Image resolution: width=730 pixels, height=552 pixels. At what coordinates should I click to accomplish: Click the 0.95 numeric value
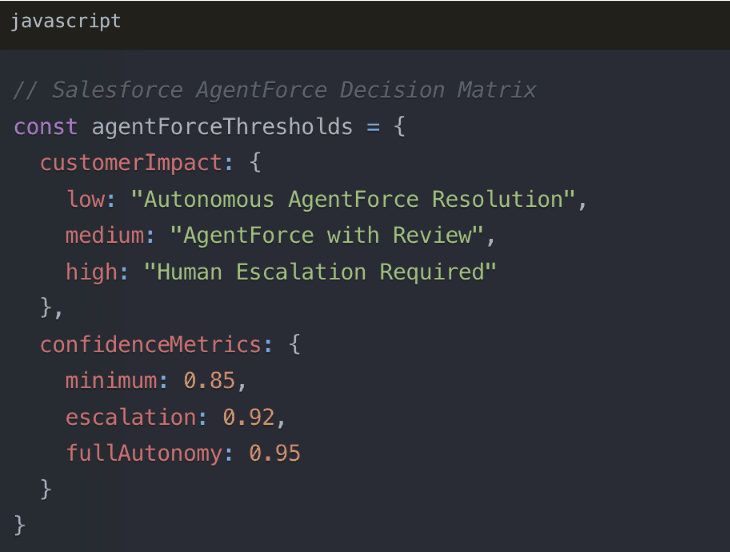(x=274, y=453)
